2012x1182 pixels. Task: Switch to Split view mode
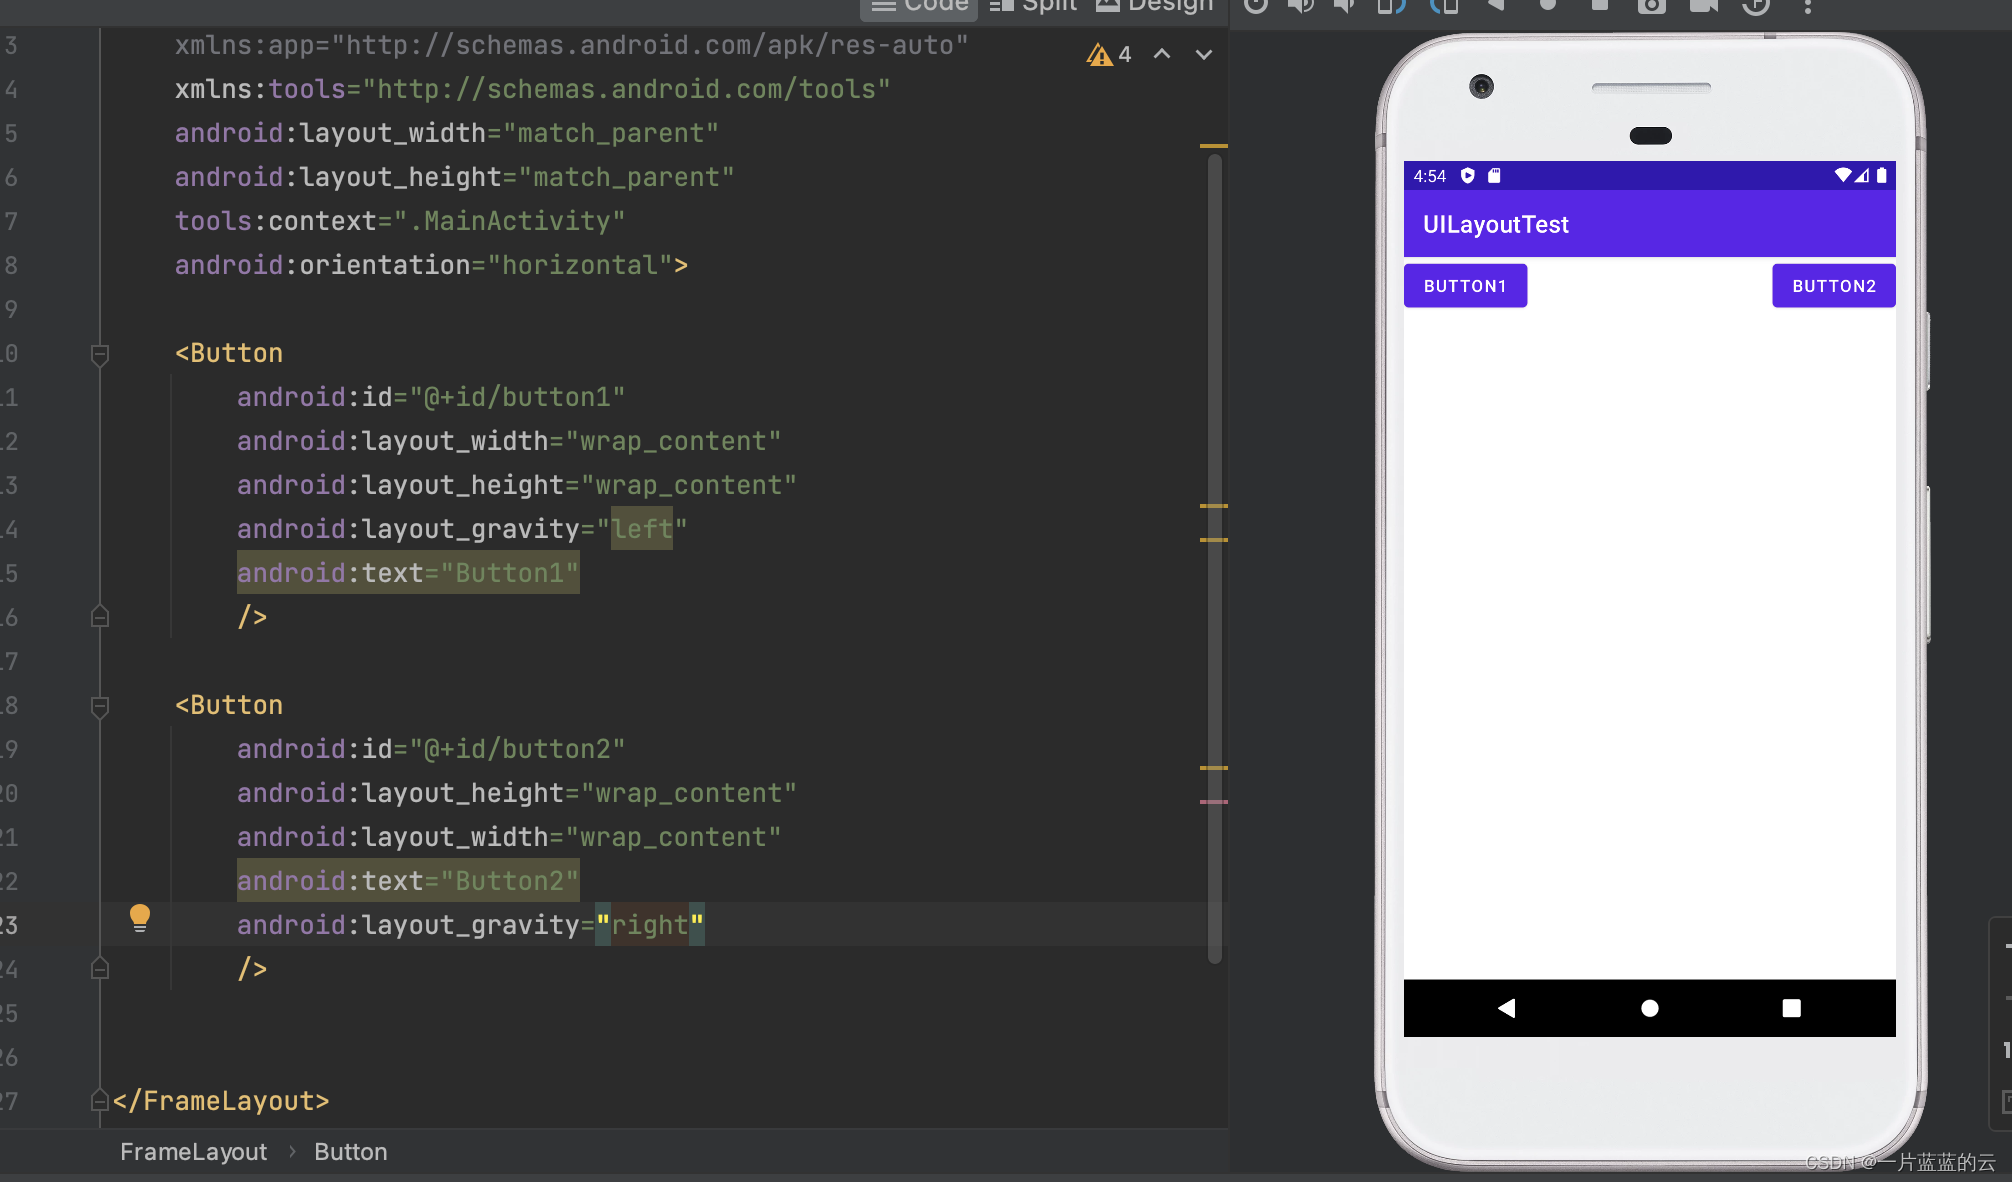[1034, 6]
